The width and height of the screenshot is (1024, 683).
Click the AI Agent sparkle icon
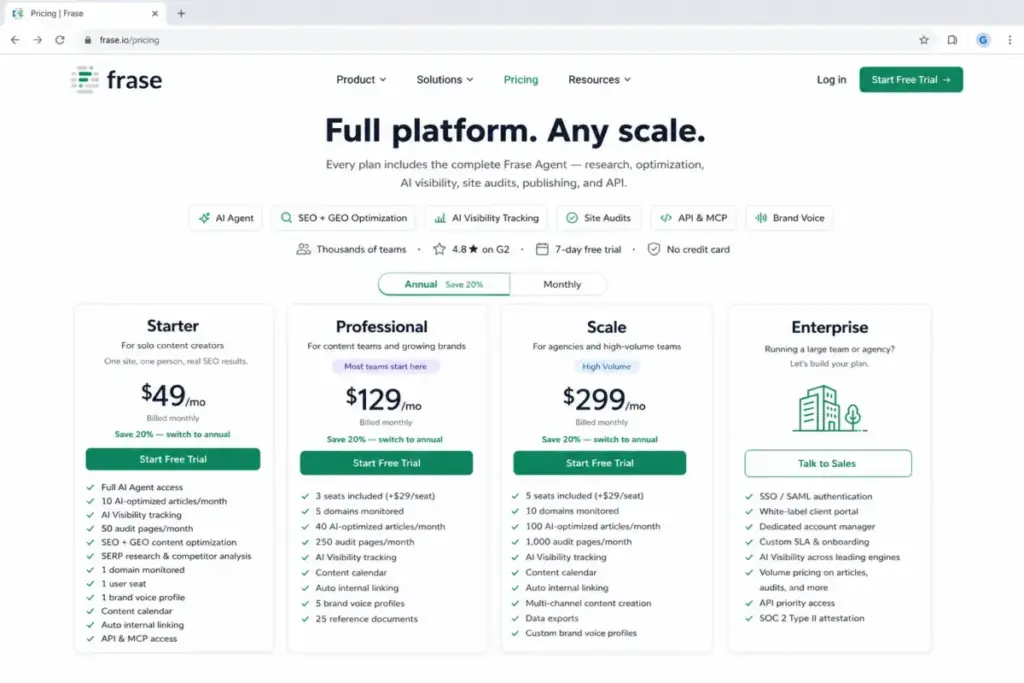point(204,218)
